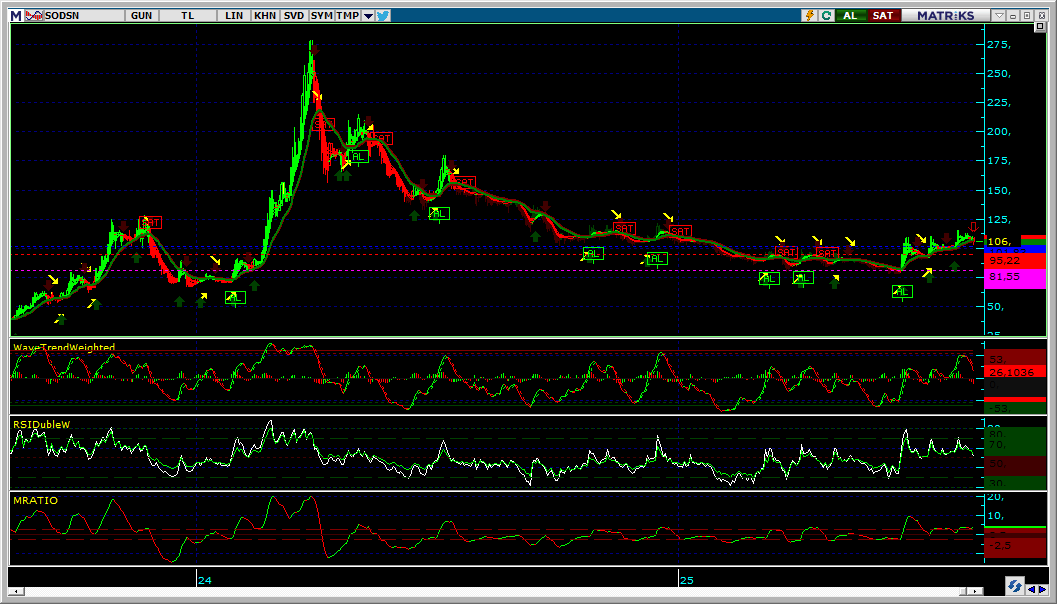Viewport: 1057px width, 604px height.
Task: Click the green AL buy button
Action: 851,16
